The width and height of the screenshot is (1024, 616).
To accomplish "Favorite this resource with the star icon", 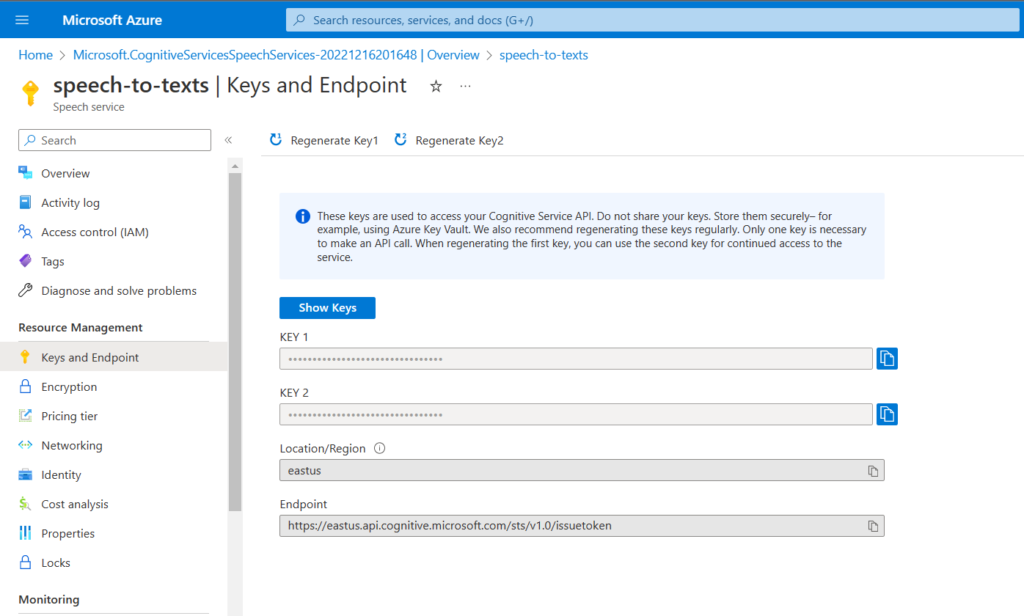I will (436, 86).
